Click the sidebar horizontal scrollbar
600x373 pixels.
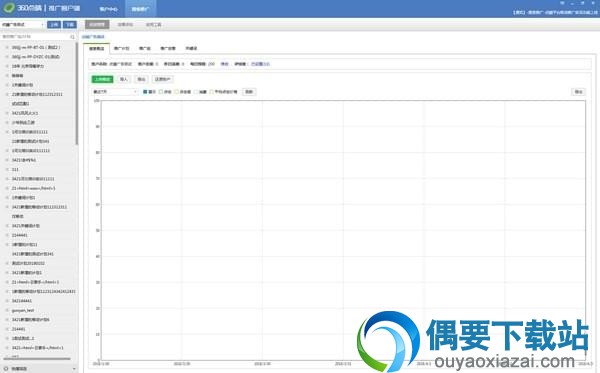(x=37, y=359)
